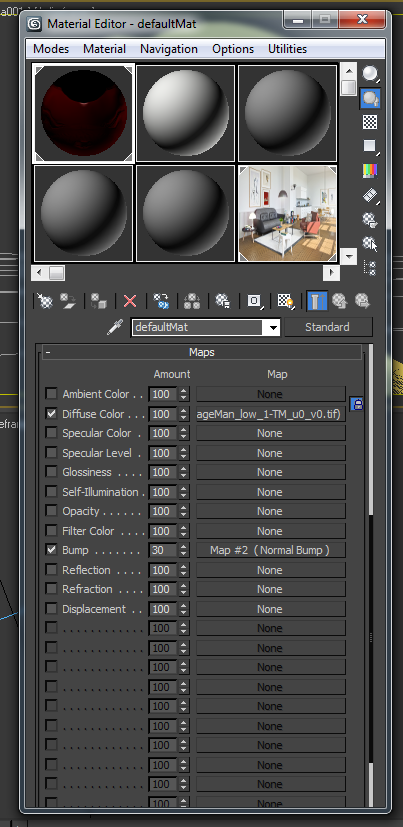Open the Modes menu
Screen dimensions: 403x827
[x=51, y=49]
